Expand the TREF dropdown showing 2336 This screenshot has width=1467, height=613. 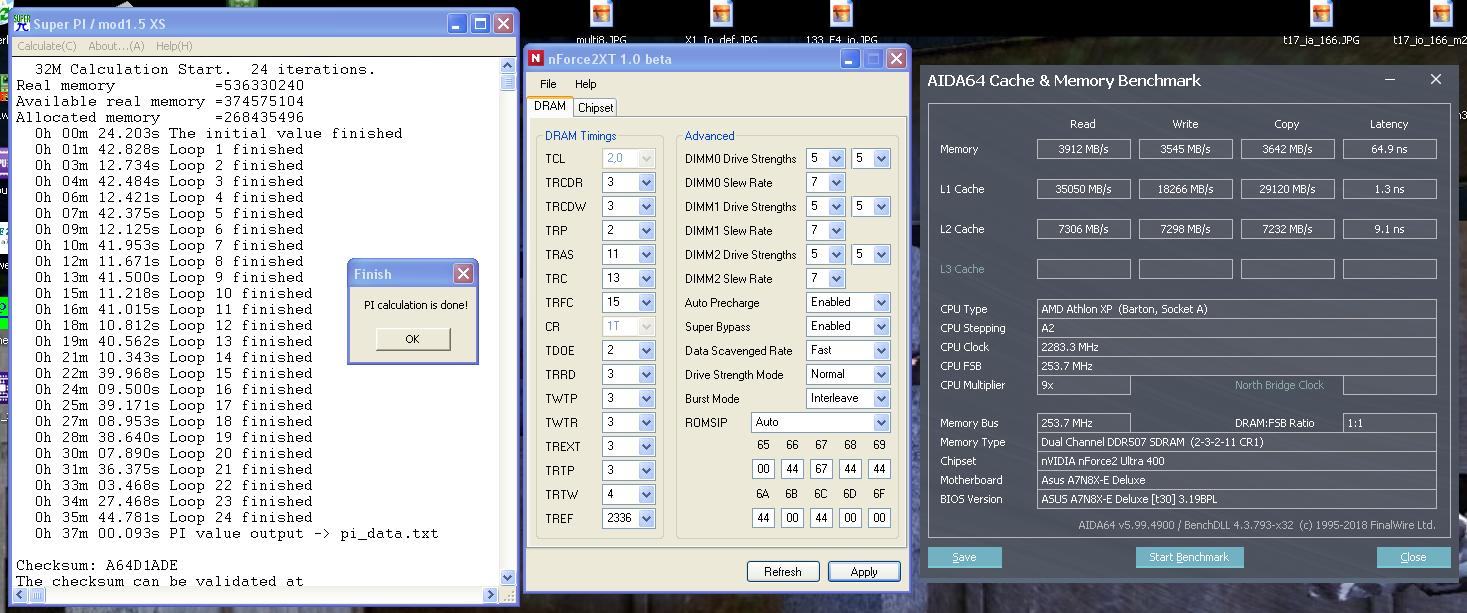(x=646, y=519)
